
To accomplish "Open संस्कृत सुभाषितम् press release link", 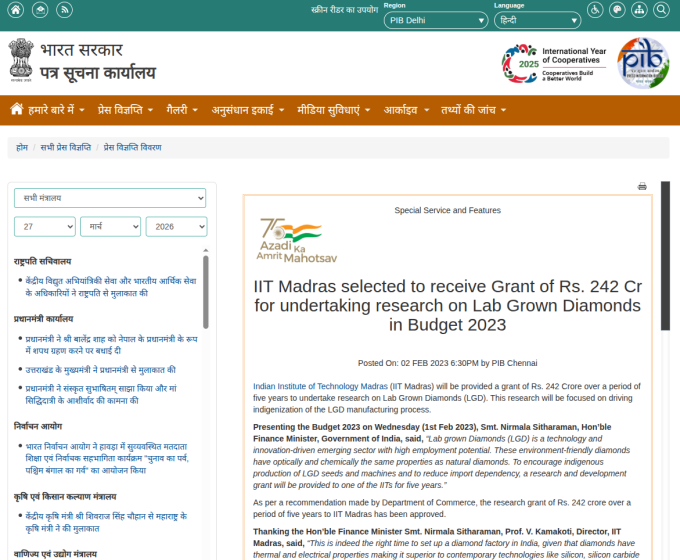I will pos(101,394).
